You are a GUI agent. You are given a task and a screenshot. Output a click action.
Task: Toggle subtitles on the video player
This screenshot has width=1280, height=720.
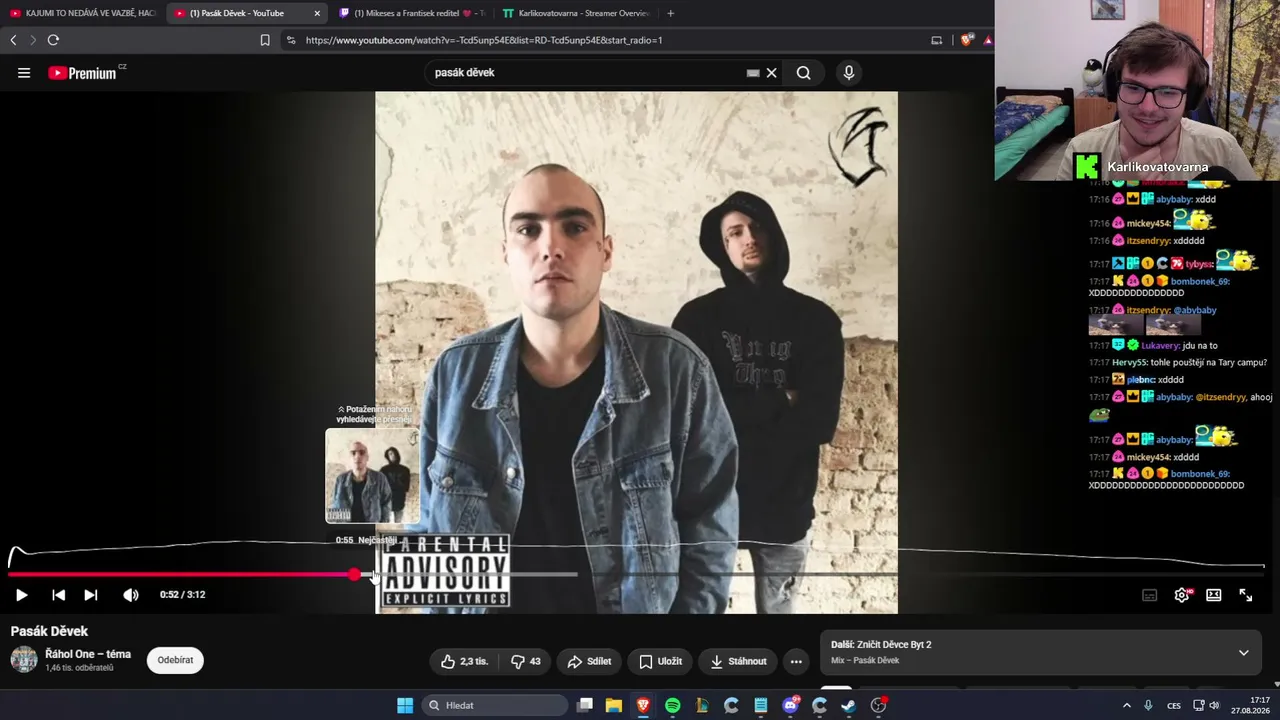tap(1150, 595)
